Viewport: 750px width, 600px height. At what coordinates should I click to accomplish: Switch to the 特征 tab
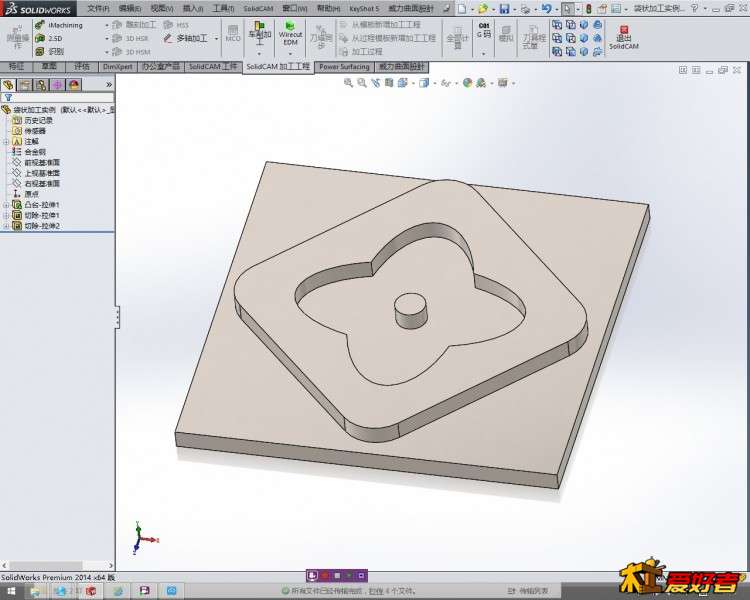pos(16,67)
